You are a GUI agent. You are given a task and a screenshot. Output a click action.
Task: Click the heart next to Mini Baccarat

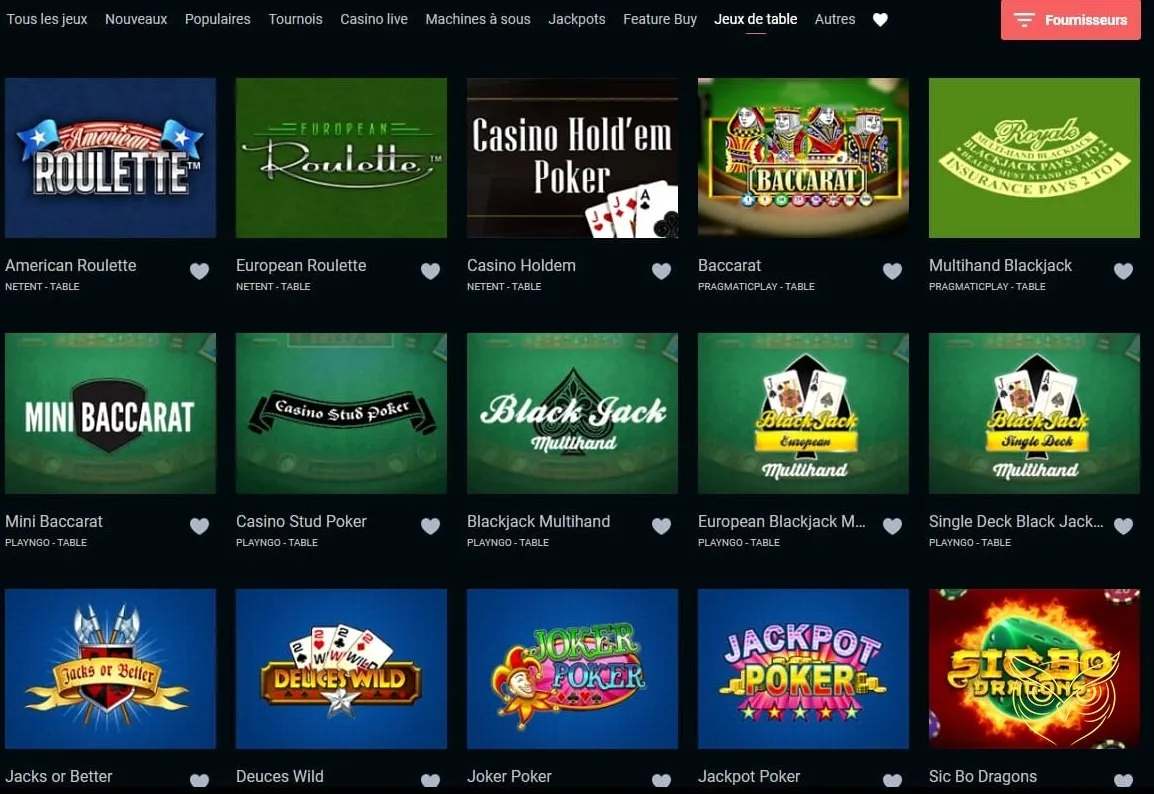[x=199, y=526]
